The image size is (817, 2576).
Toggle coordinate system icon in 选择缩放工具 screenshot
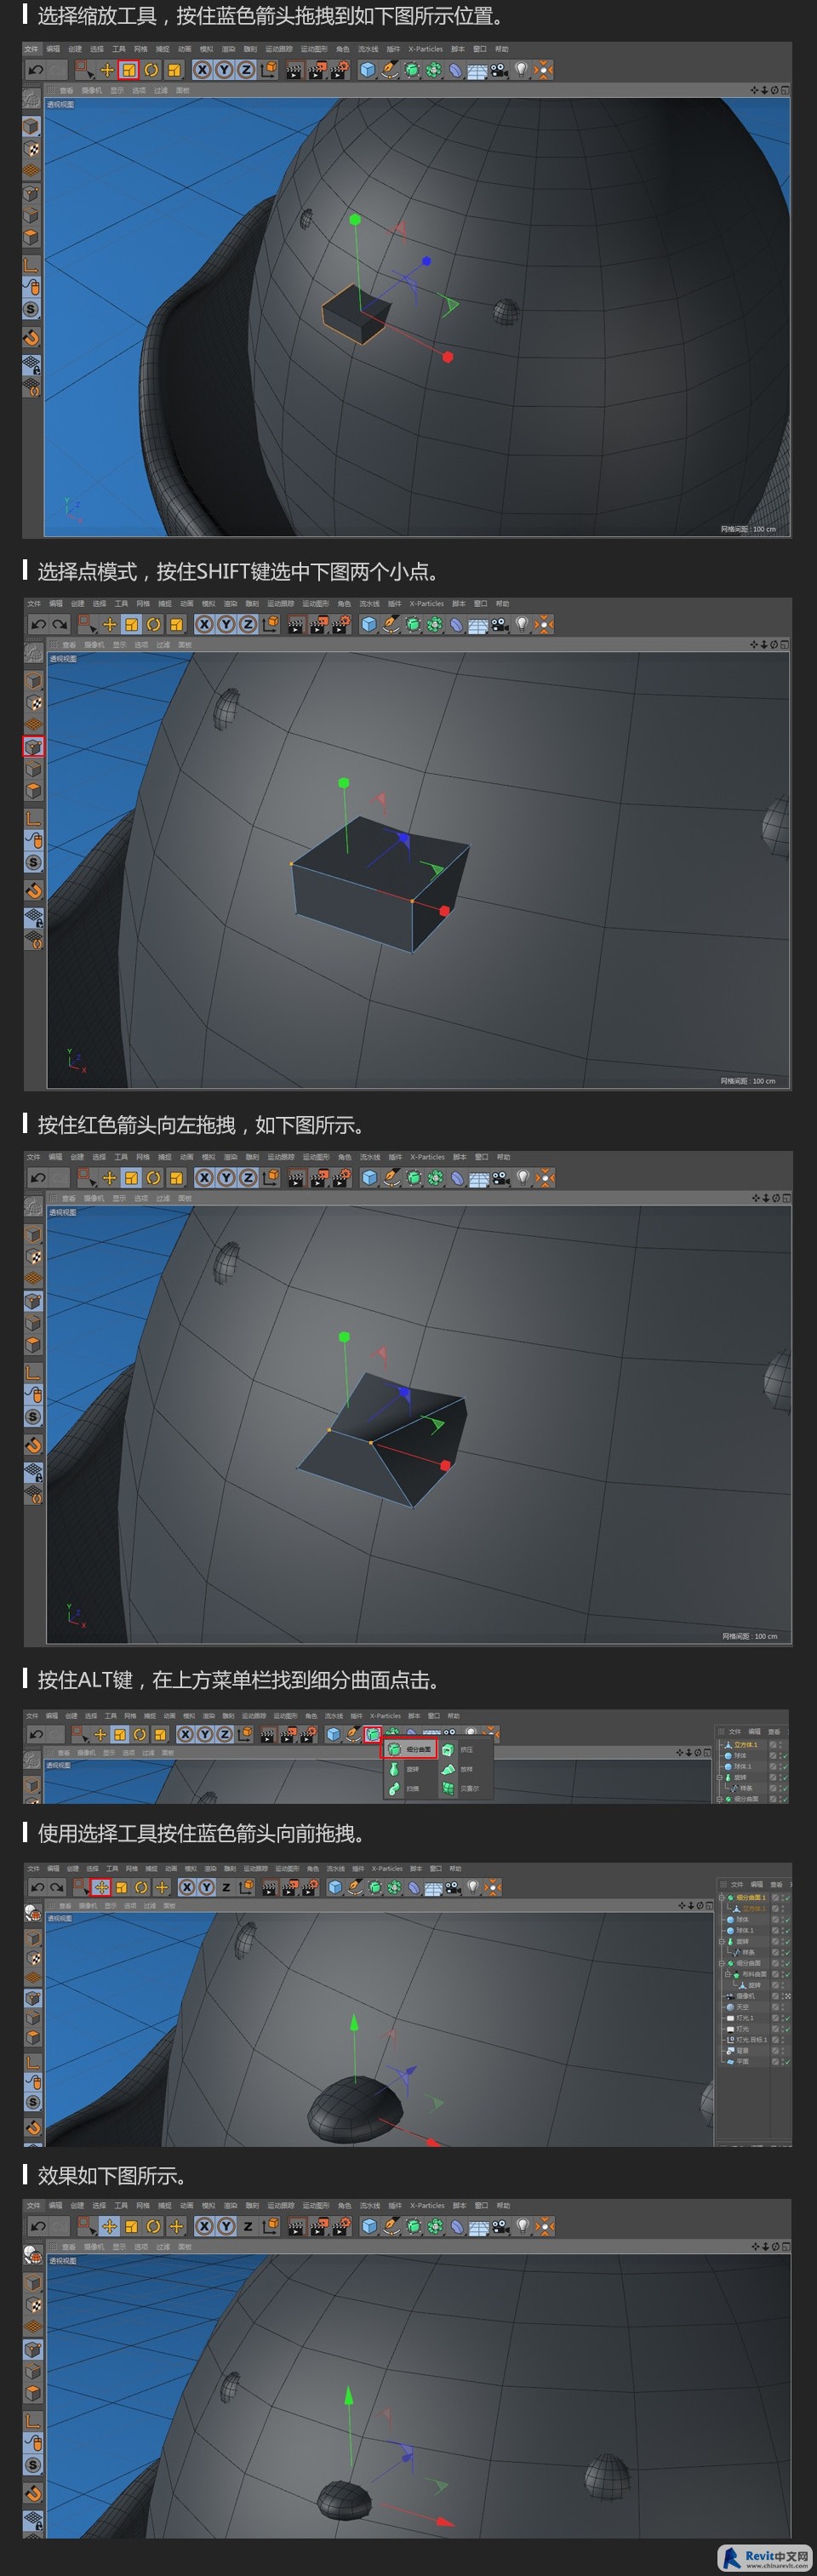(x=268, y=70)
